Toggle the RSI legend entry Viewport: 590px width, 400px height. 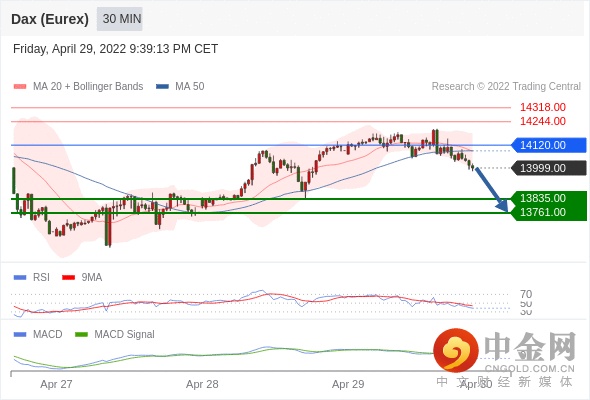point(32,277)
